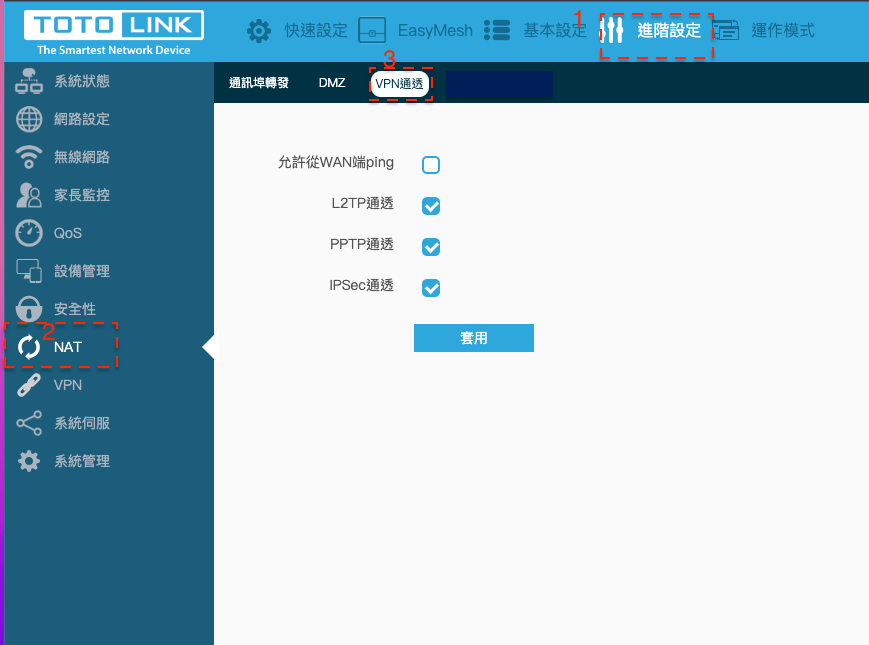Click the 允許從WAN端ping label text
Viewport: 869px width, 645px height.
(x=336, y=162)
